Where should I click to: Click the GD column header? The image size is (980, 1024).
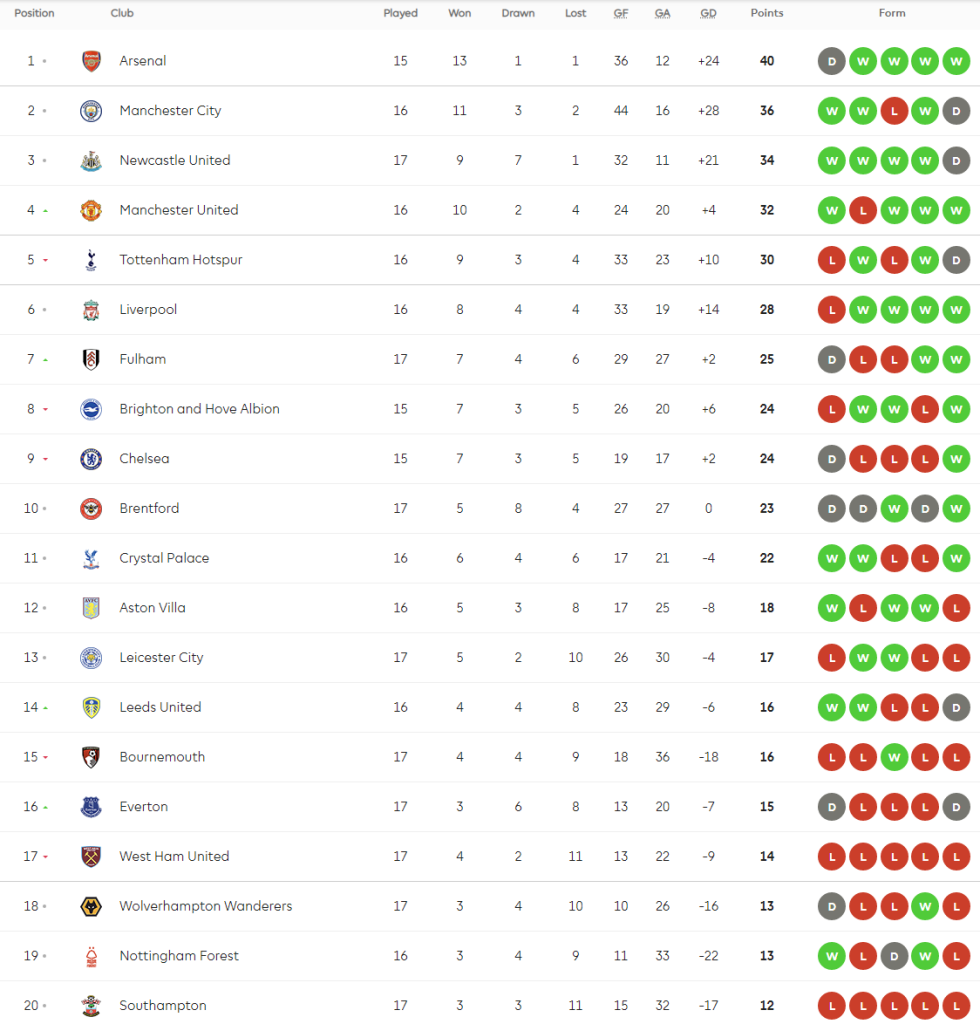click(708, 14)
